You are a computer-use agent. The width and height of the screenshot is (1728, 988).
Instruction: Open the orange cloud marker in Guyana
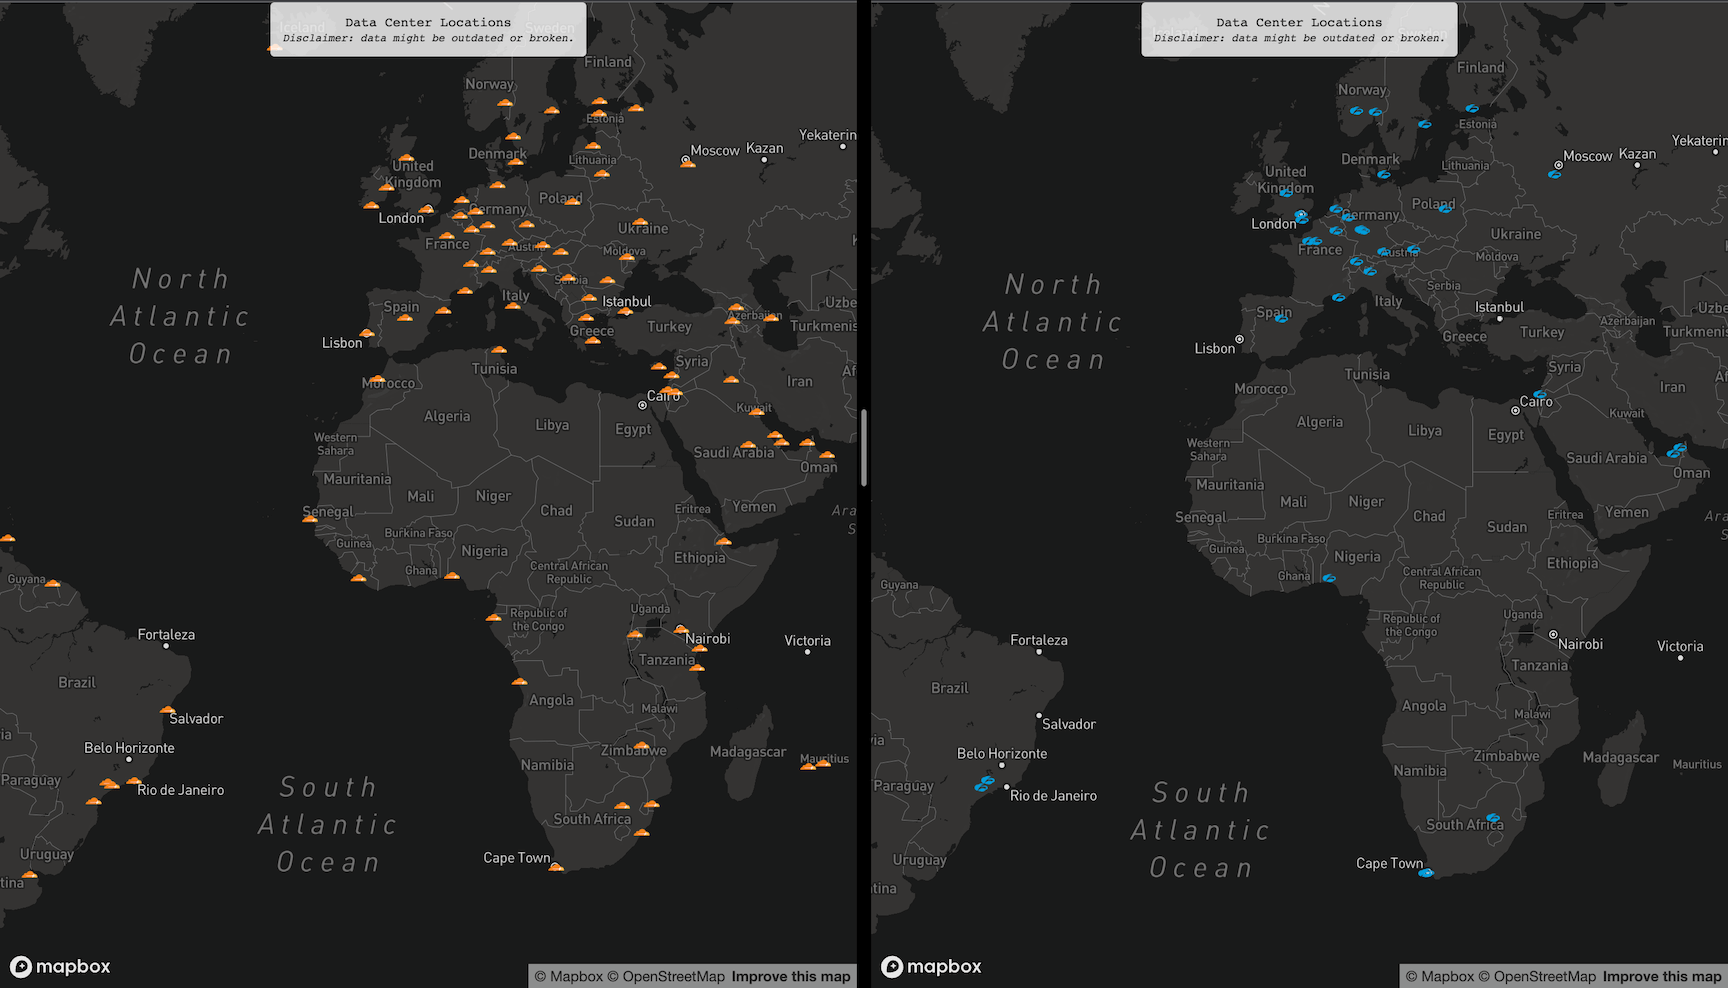[52, 583]
